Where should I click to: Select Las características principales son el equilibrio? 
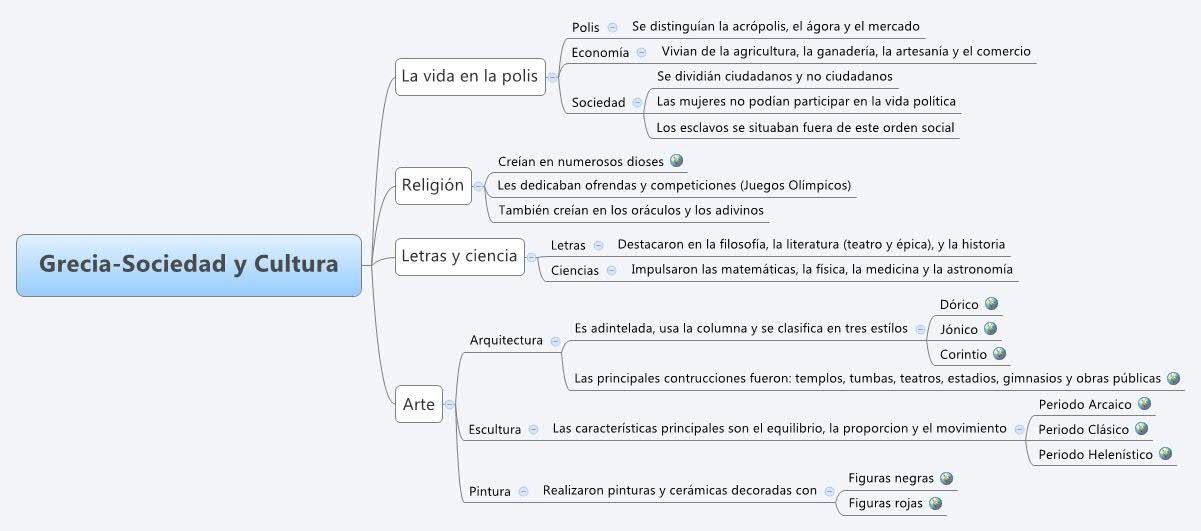pos(779,428)
